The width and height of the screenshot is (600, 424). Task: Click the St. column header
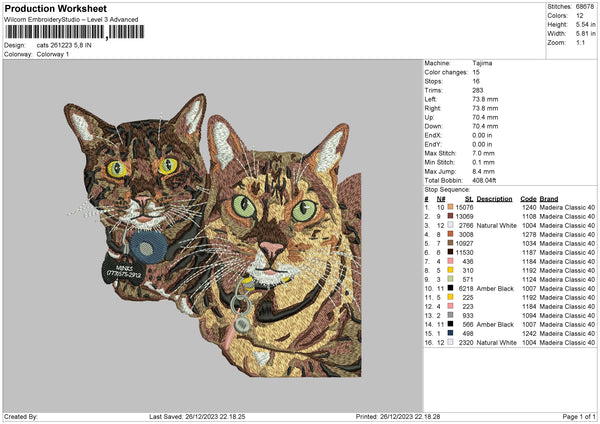[468, 198]
